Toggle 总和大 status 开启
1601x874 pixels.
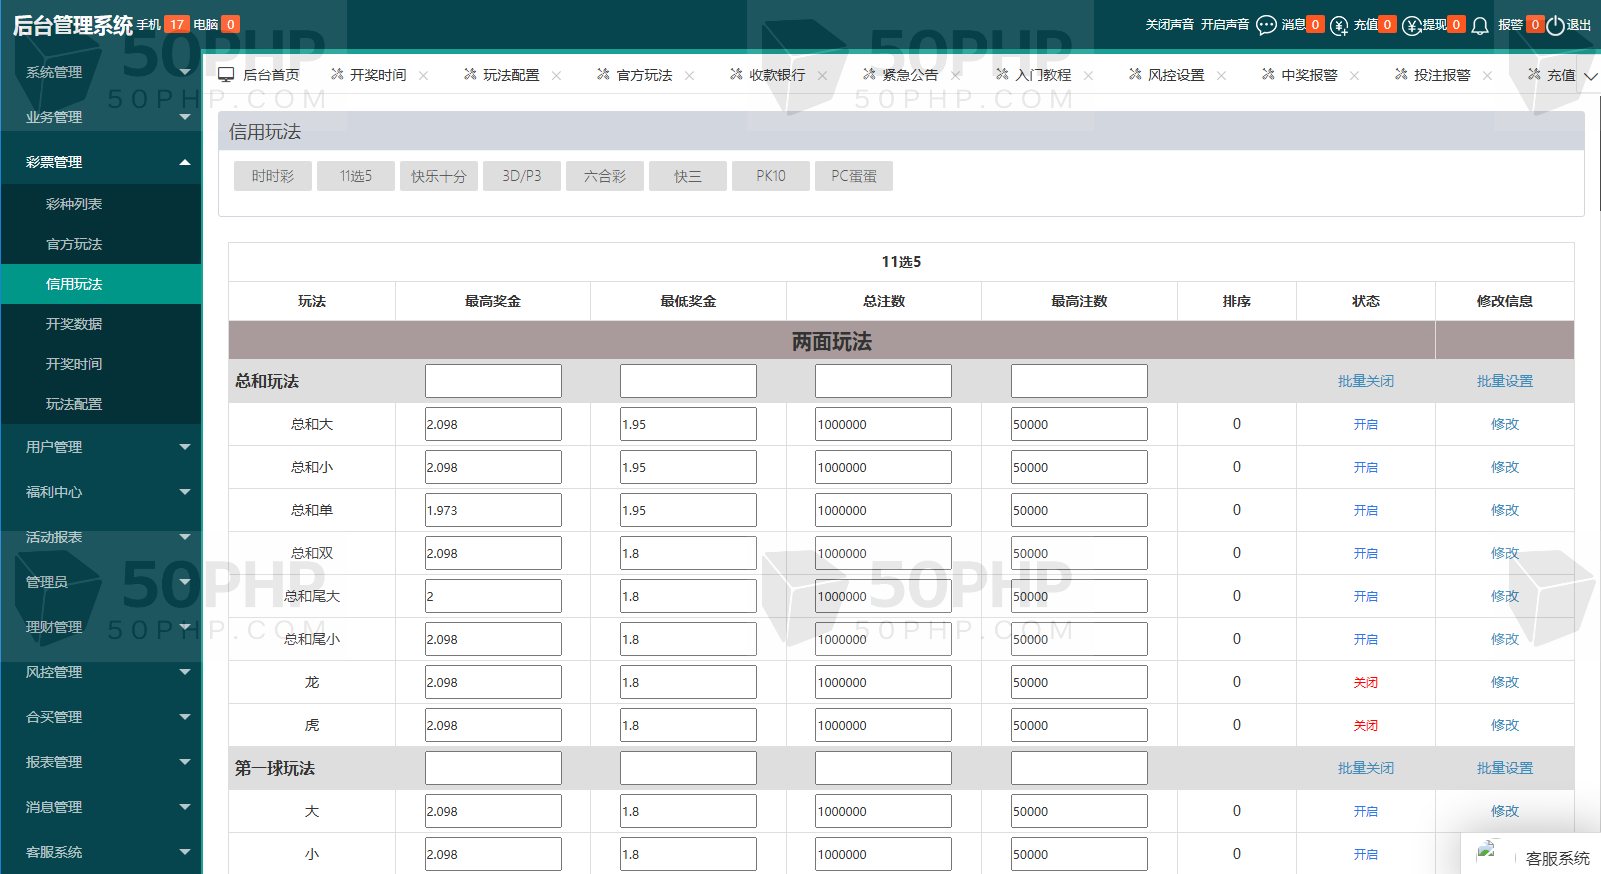[1365, 425]
